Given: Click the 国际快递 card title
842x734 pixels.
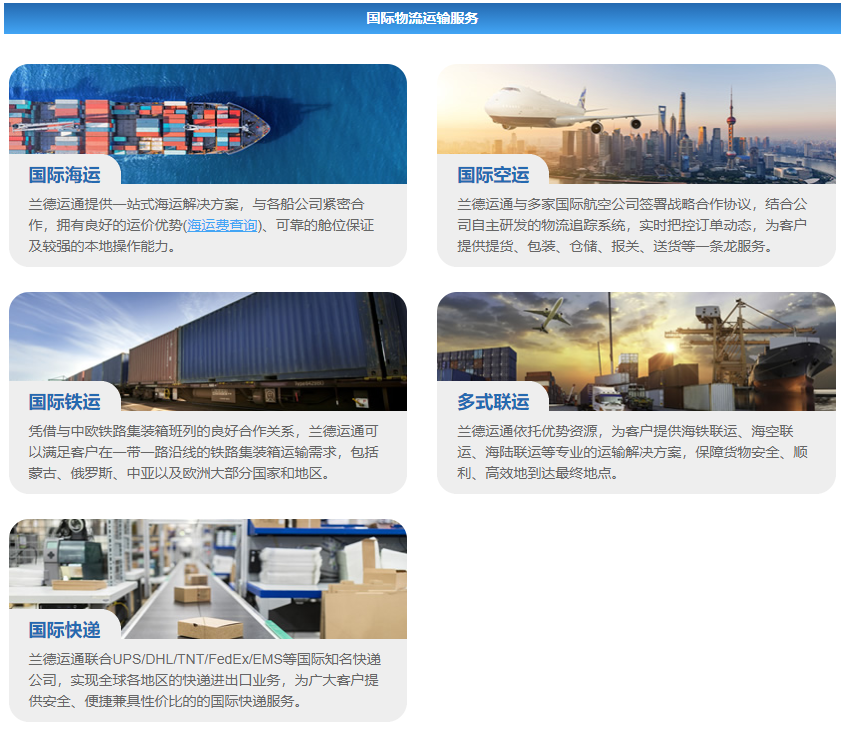Looking at the screenshot, I should [x=65, y=630].
